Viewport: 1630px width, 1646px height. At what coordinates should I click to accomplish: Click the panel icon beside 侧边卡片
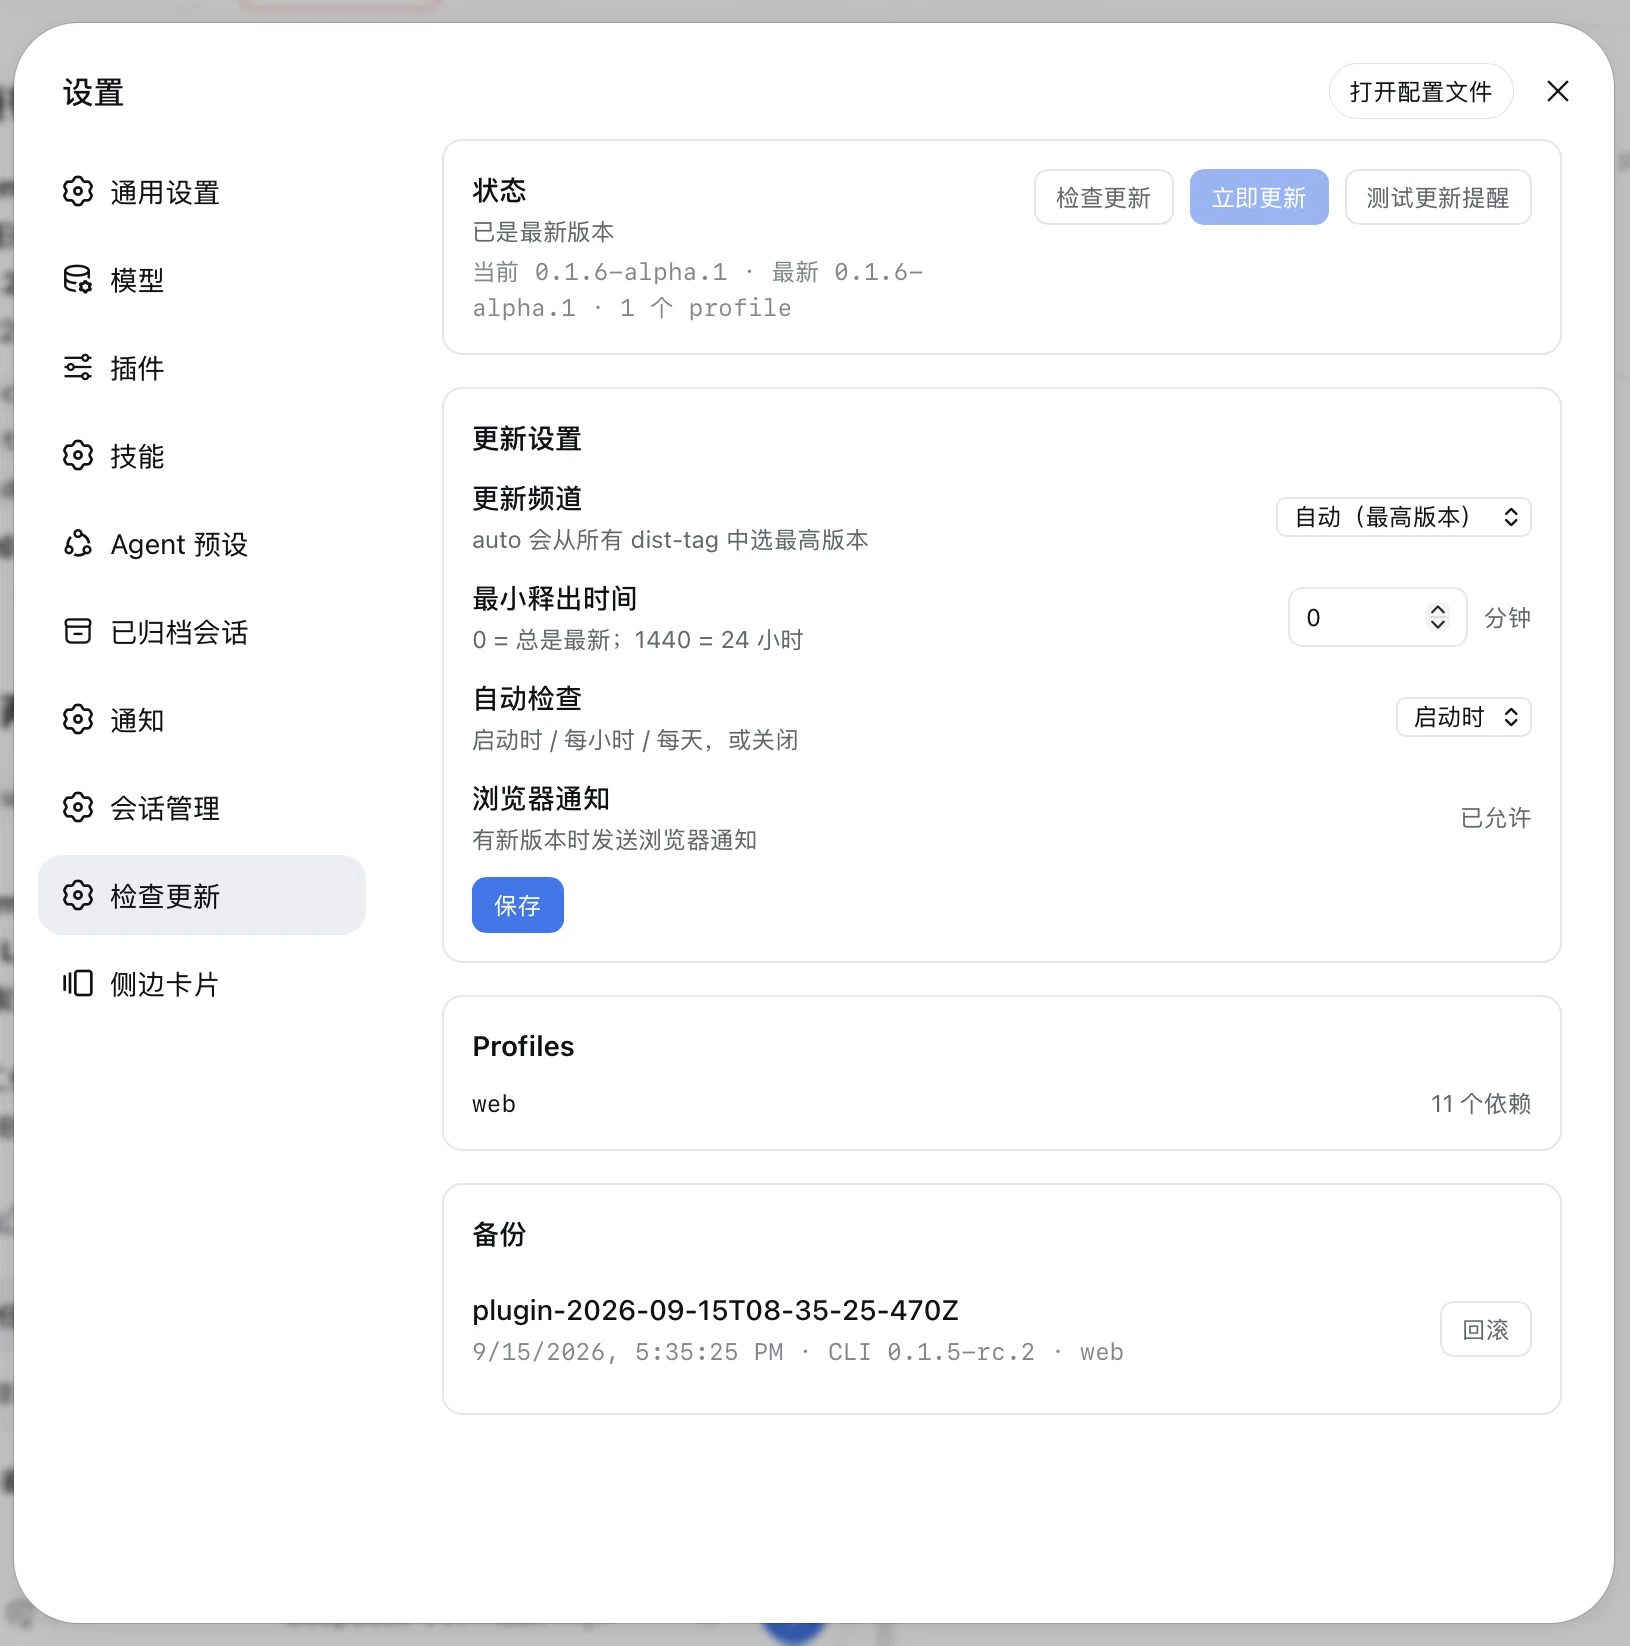(x=78, y=983)
